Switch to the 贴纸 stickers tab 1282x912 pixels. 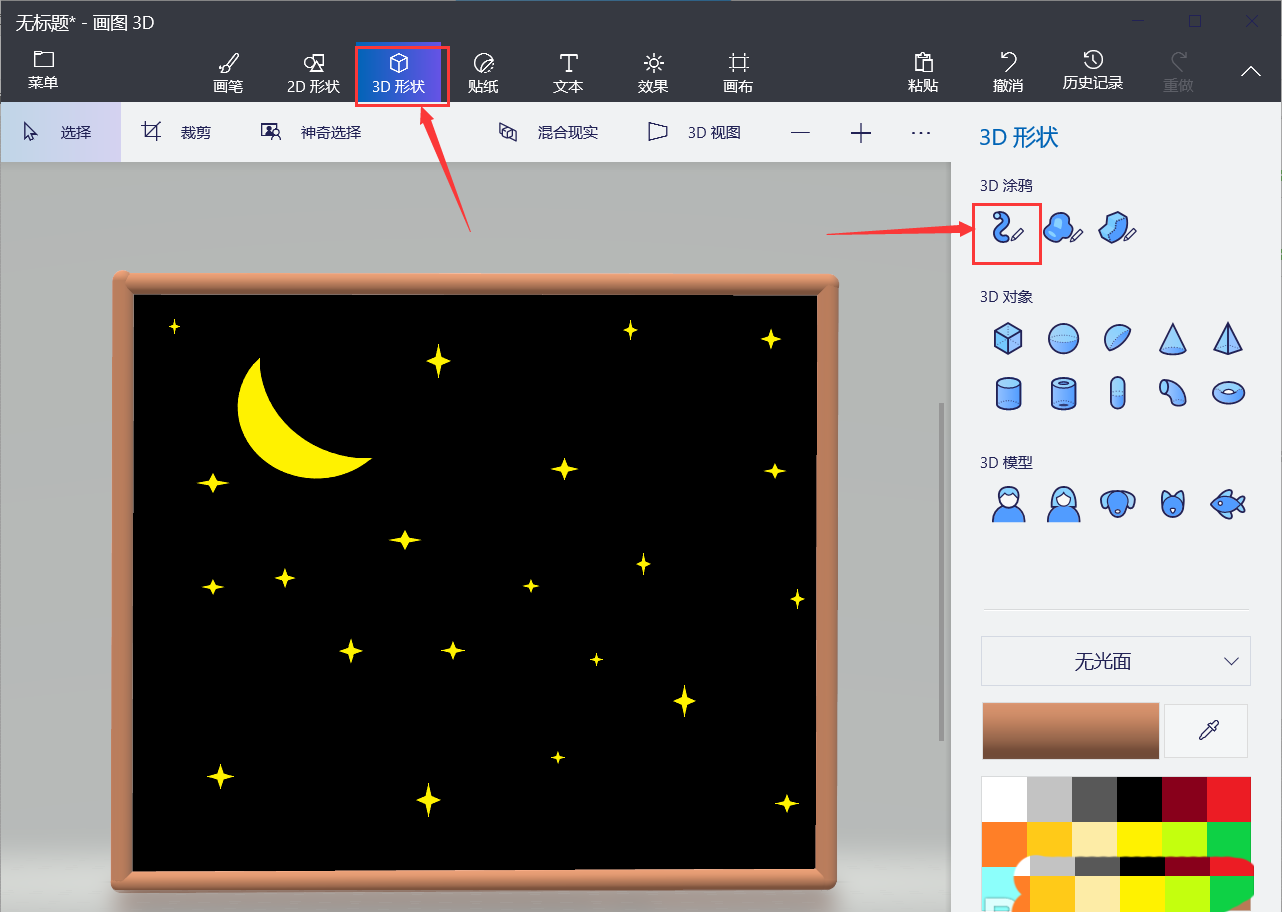click(x=483, y=73)
